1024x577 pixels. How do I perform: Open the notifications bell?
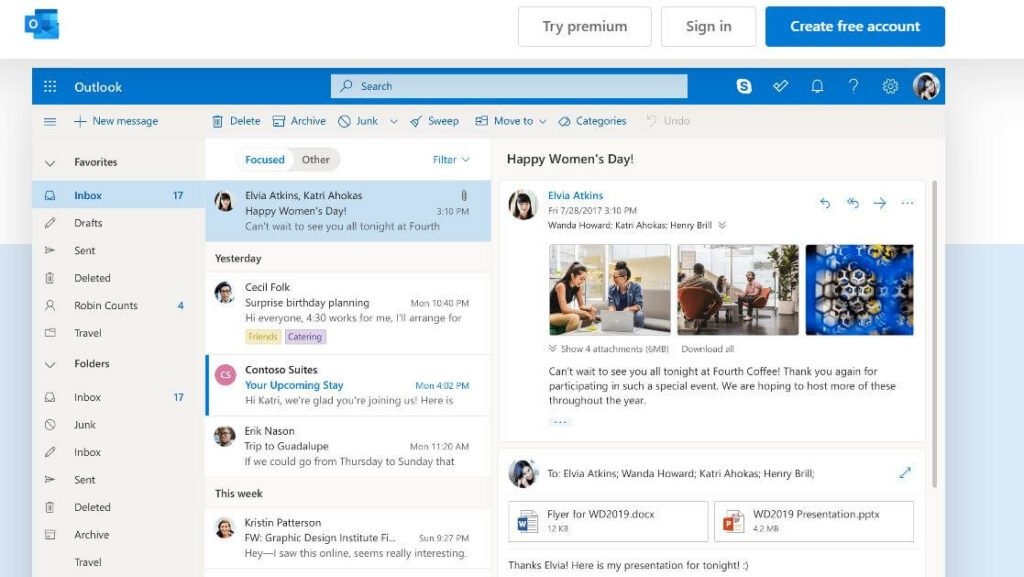pyautogui.click(x=817, y=86)
